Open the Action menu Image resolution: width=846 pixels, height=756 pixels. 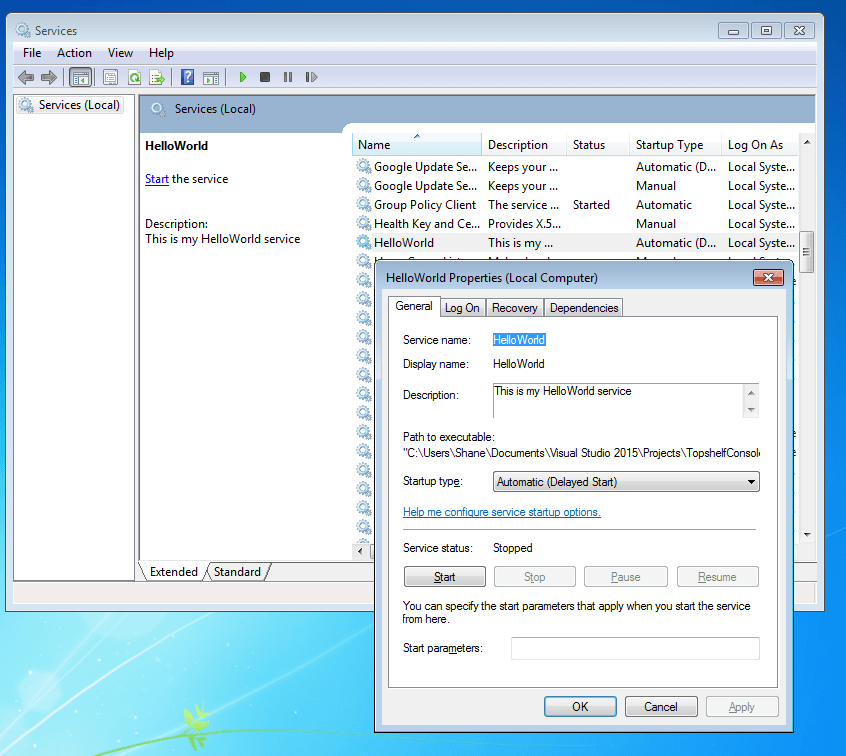(74, 53)
